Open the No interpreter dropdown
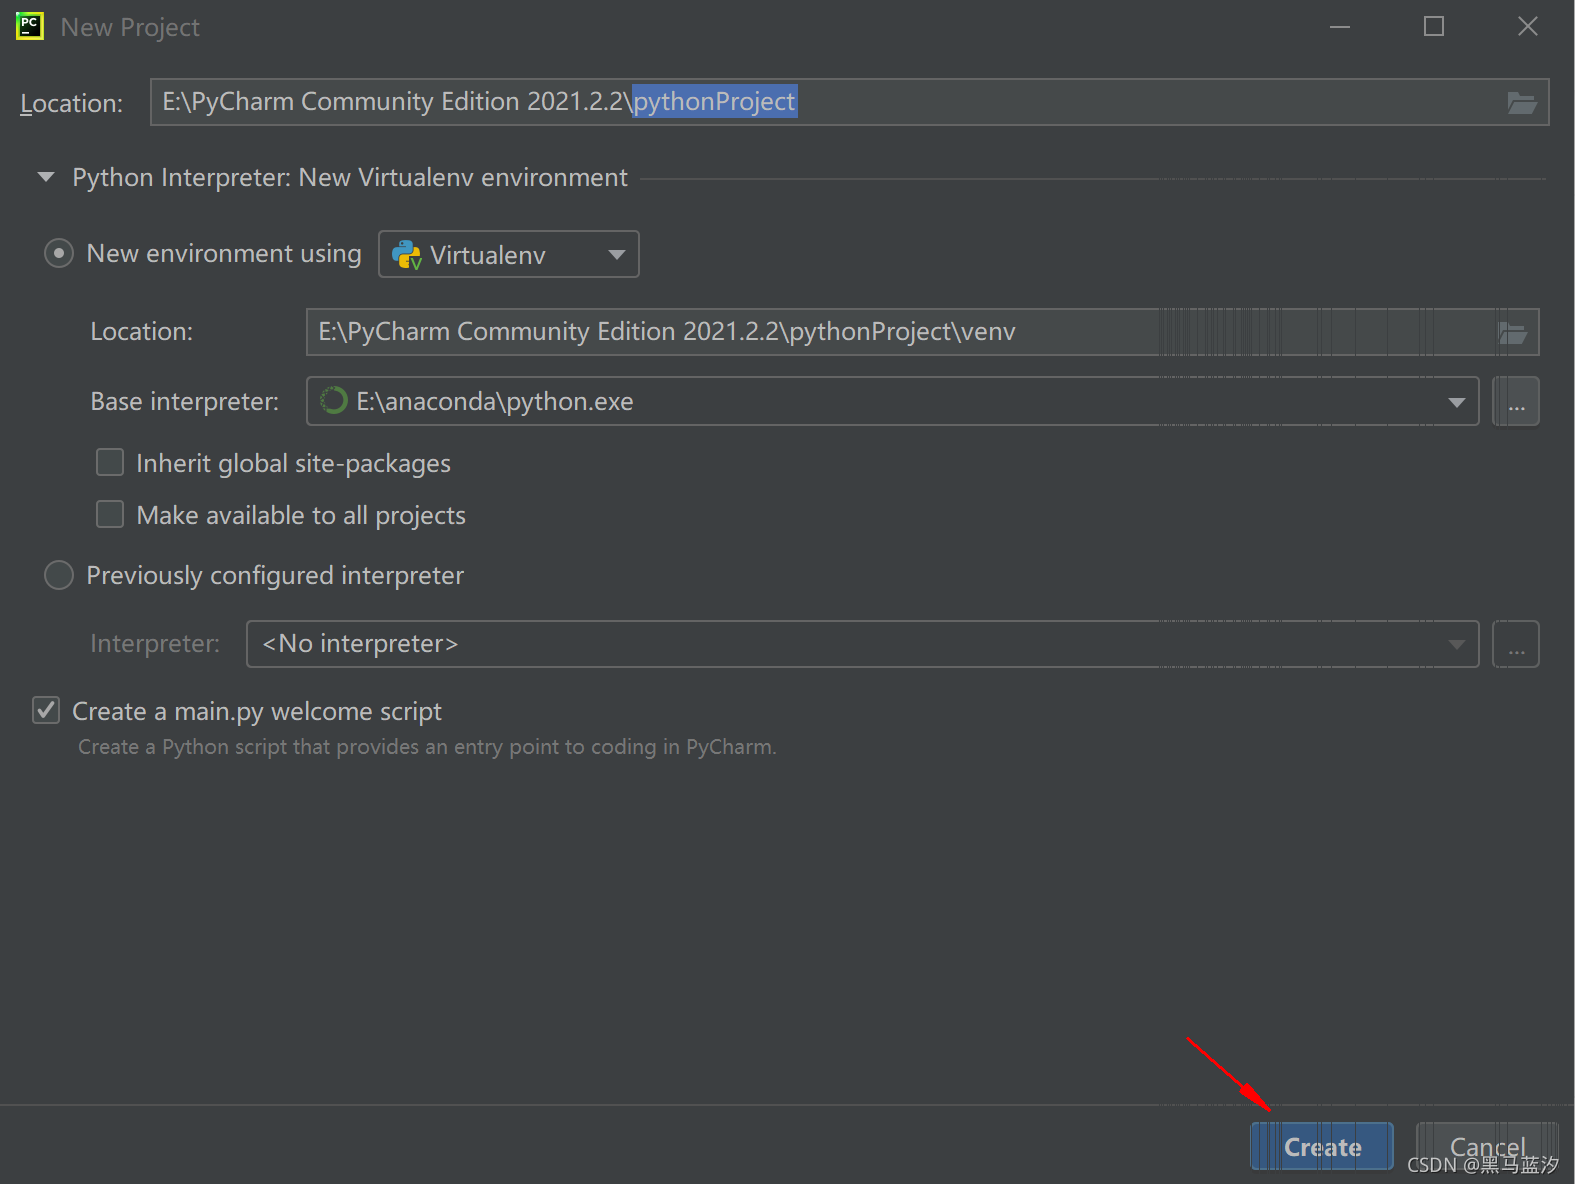Image resolution: width=1575 pixels, height=1184 pixels. (x=862, y=644)
